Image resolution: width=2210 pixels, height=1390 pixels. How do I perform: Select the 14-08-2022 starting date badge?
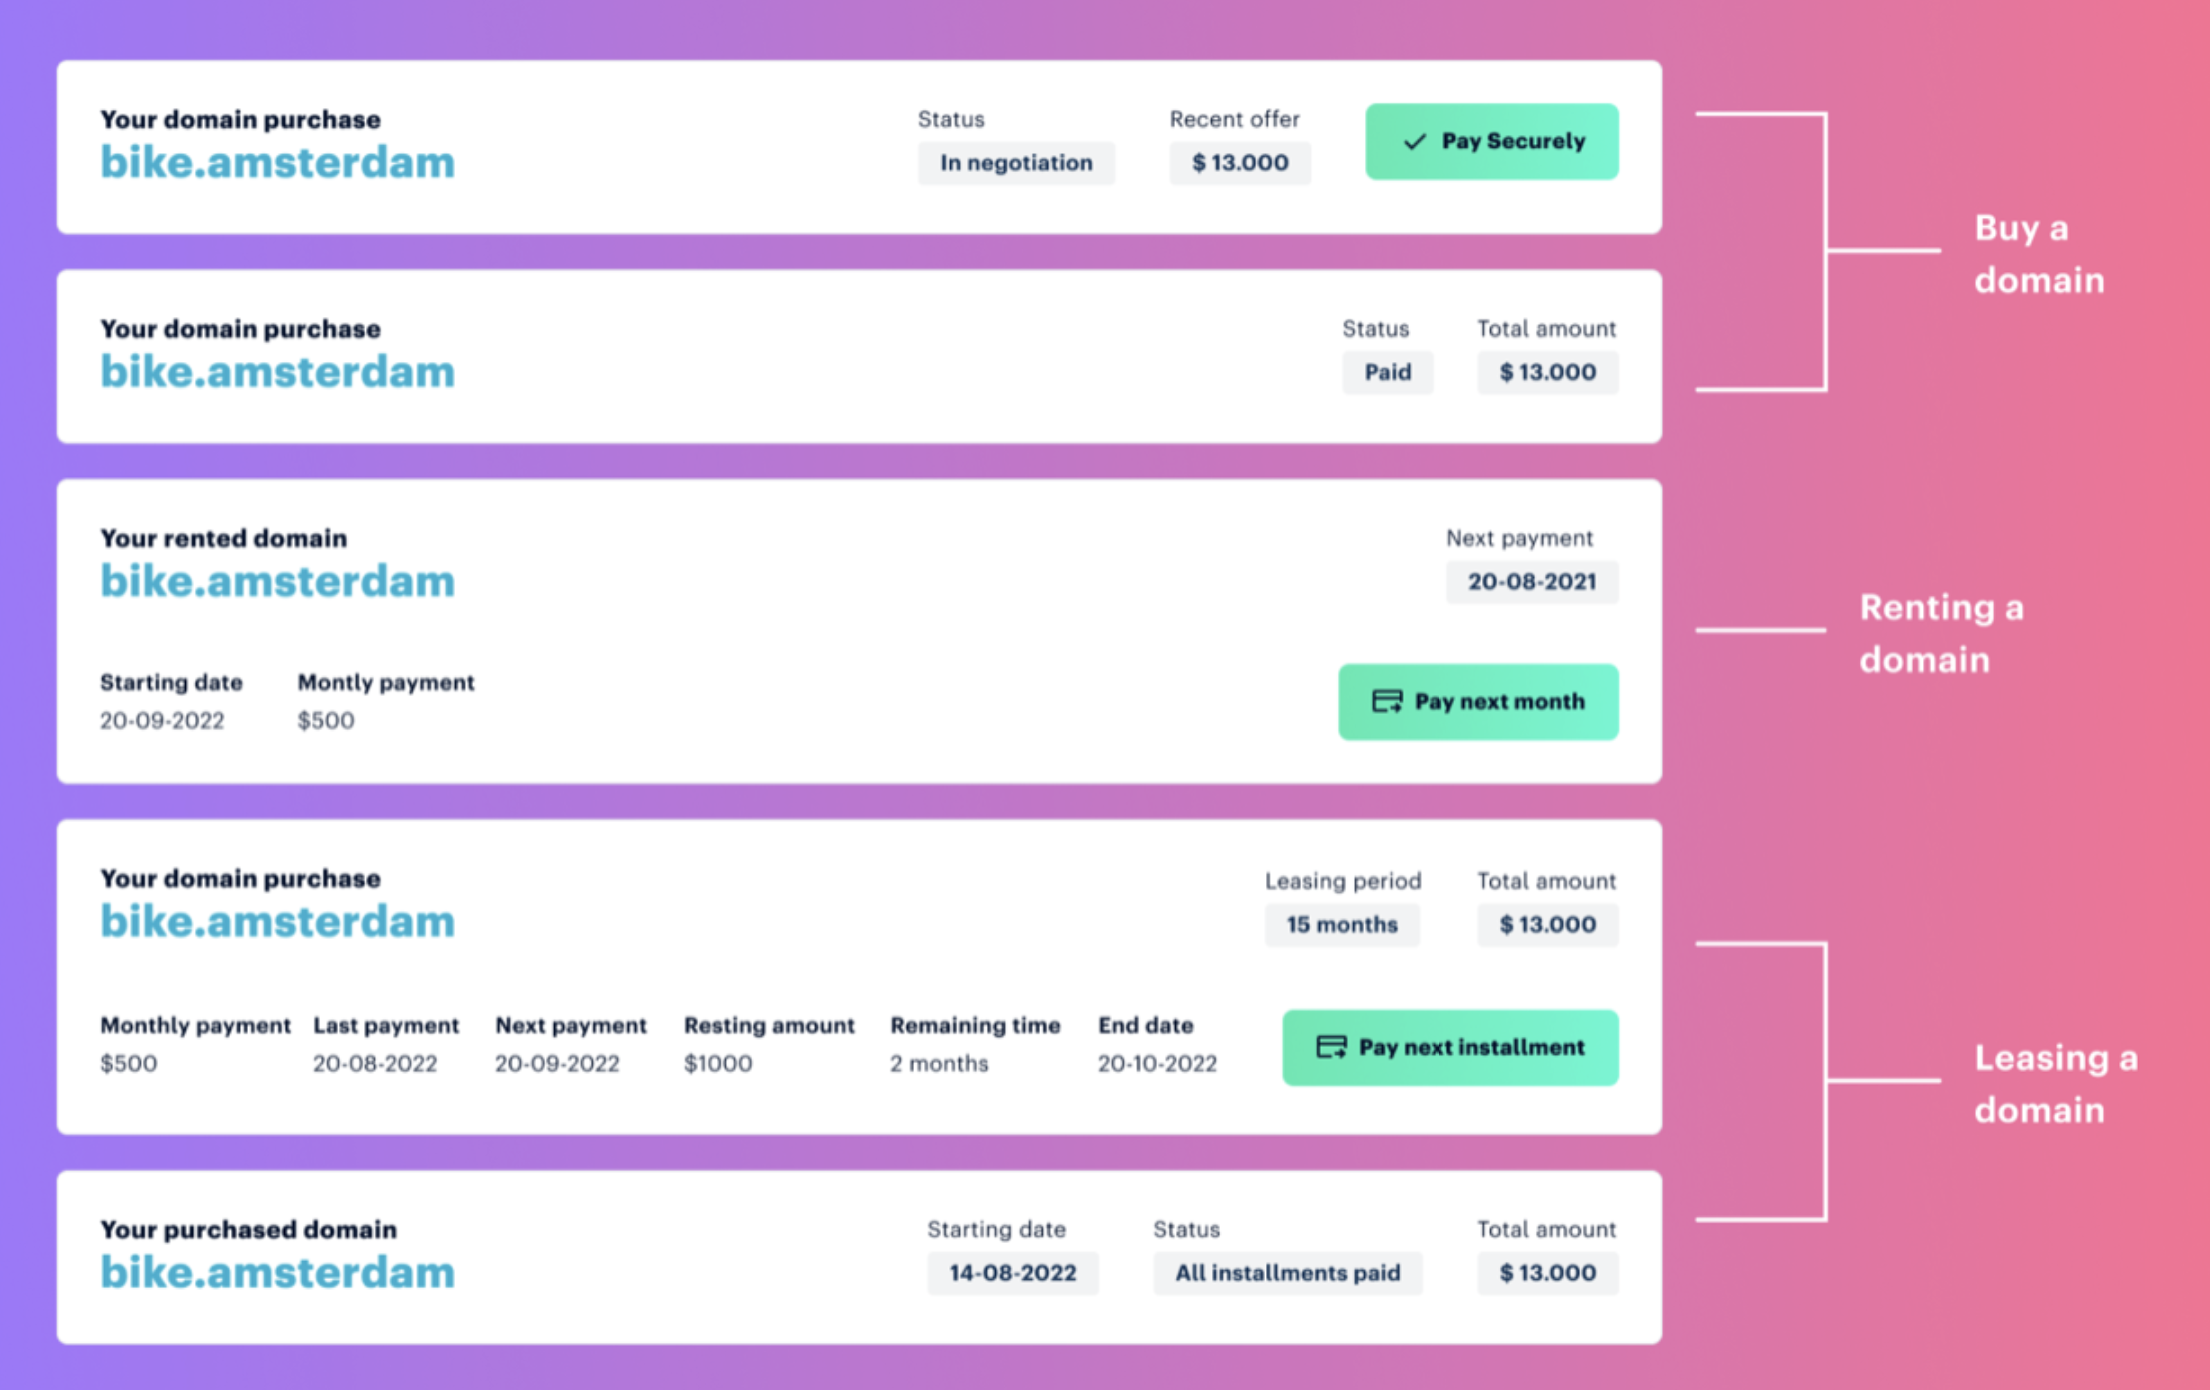[x=1012, y=1273]
